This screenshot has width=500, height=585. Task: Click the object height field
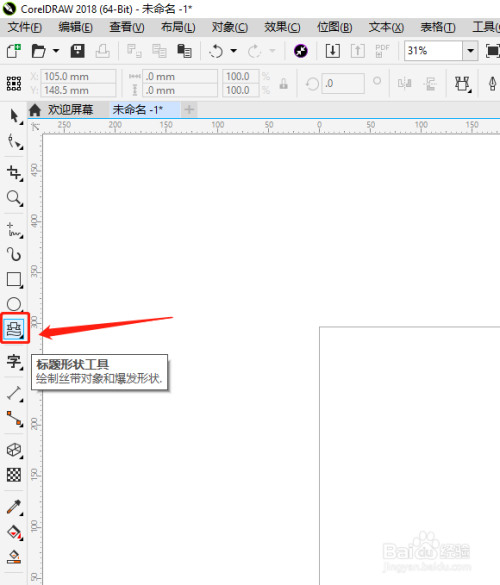pos(180,90)
